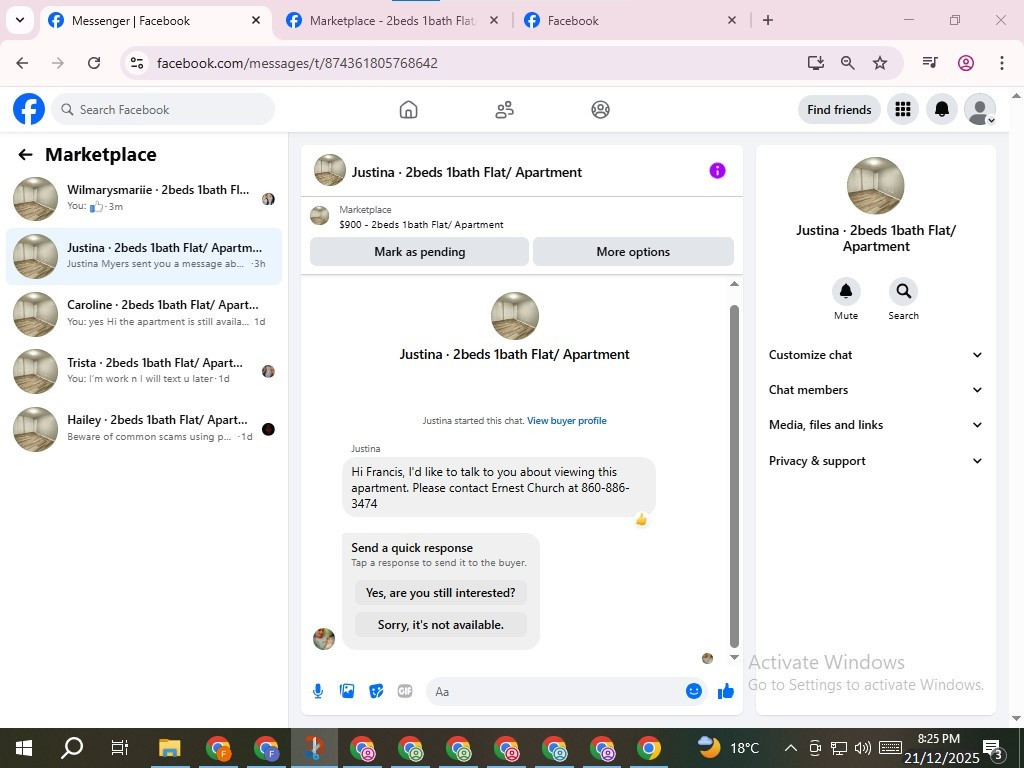Screen dimensions: 1024x768
Task: Click the chat scrollbar track
Action: point(734,470)
